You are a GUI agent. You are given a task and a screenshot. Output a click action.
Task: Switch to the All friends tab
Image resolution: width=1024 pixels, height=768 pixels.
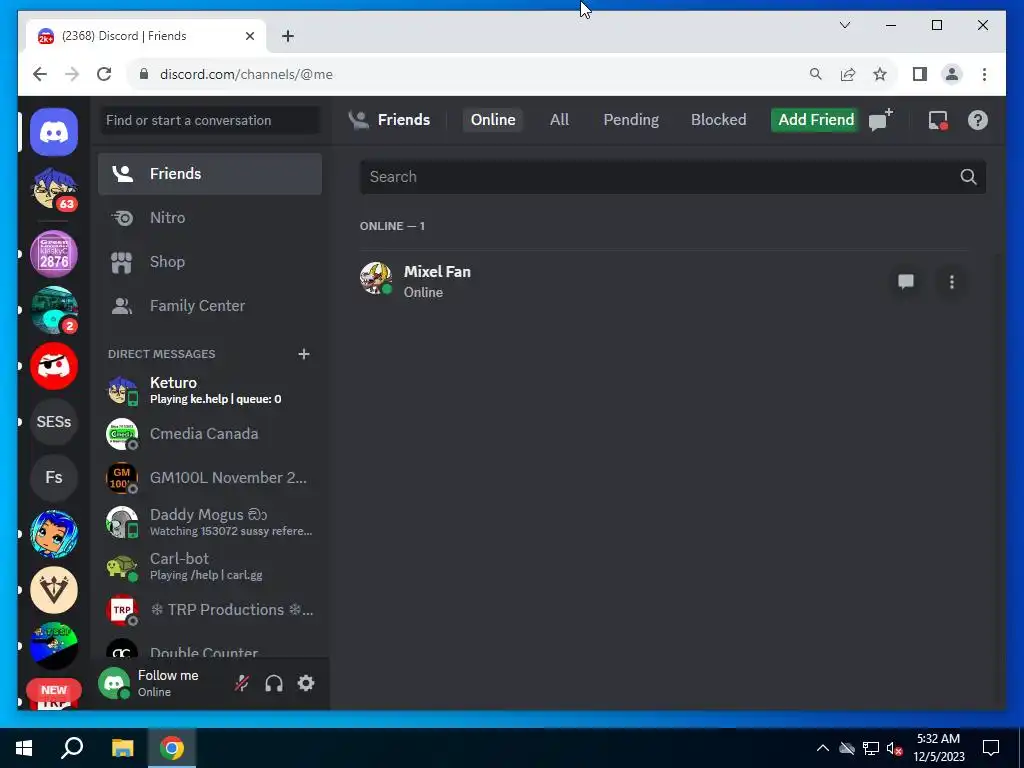pos(559,120)
